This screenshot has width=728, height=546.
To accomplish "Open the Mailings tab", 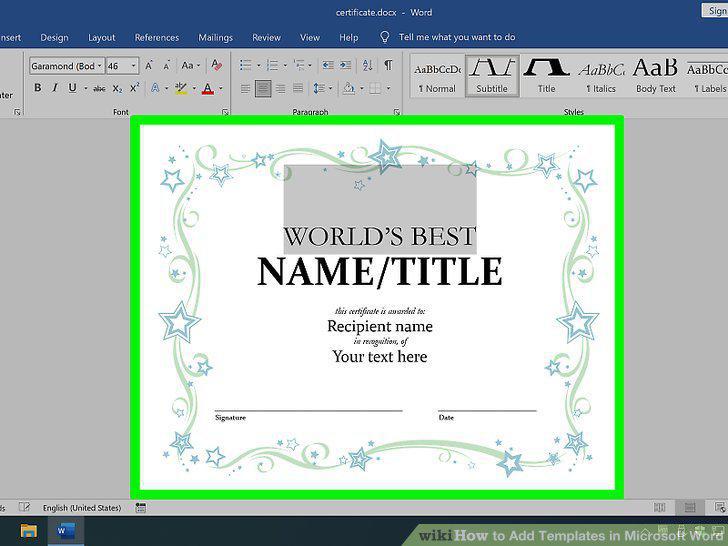I will (x=215, y=37).
